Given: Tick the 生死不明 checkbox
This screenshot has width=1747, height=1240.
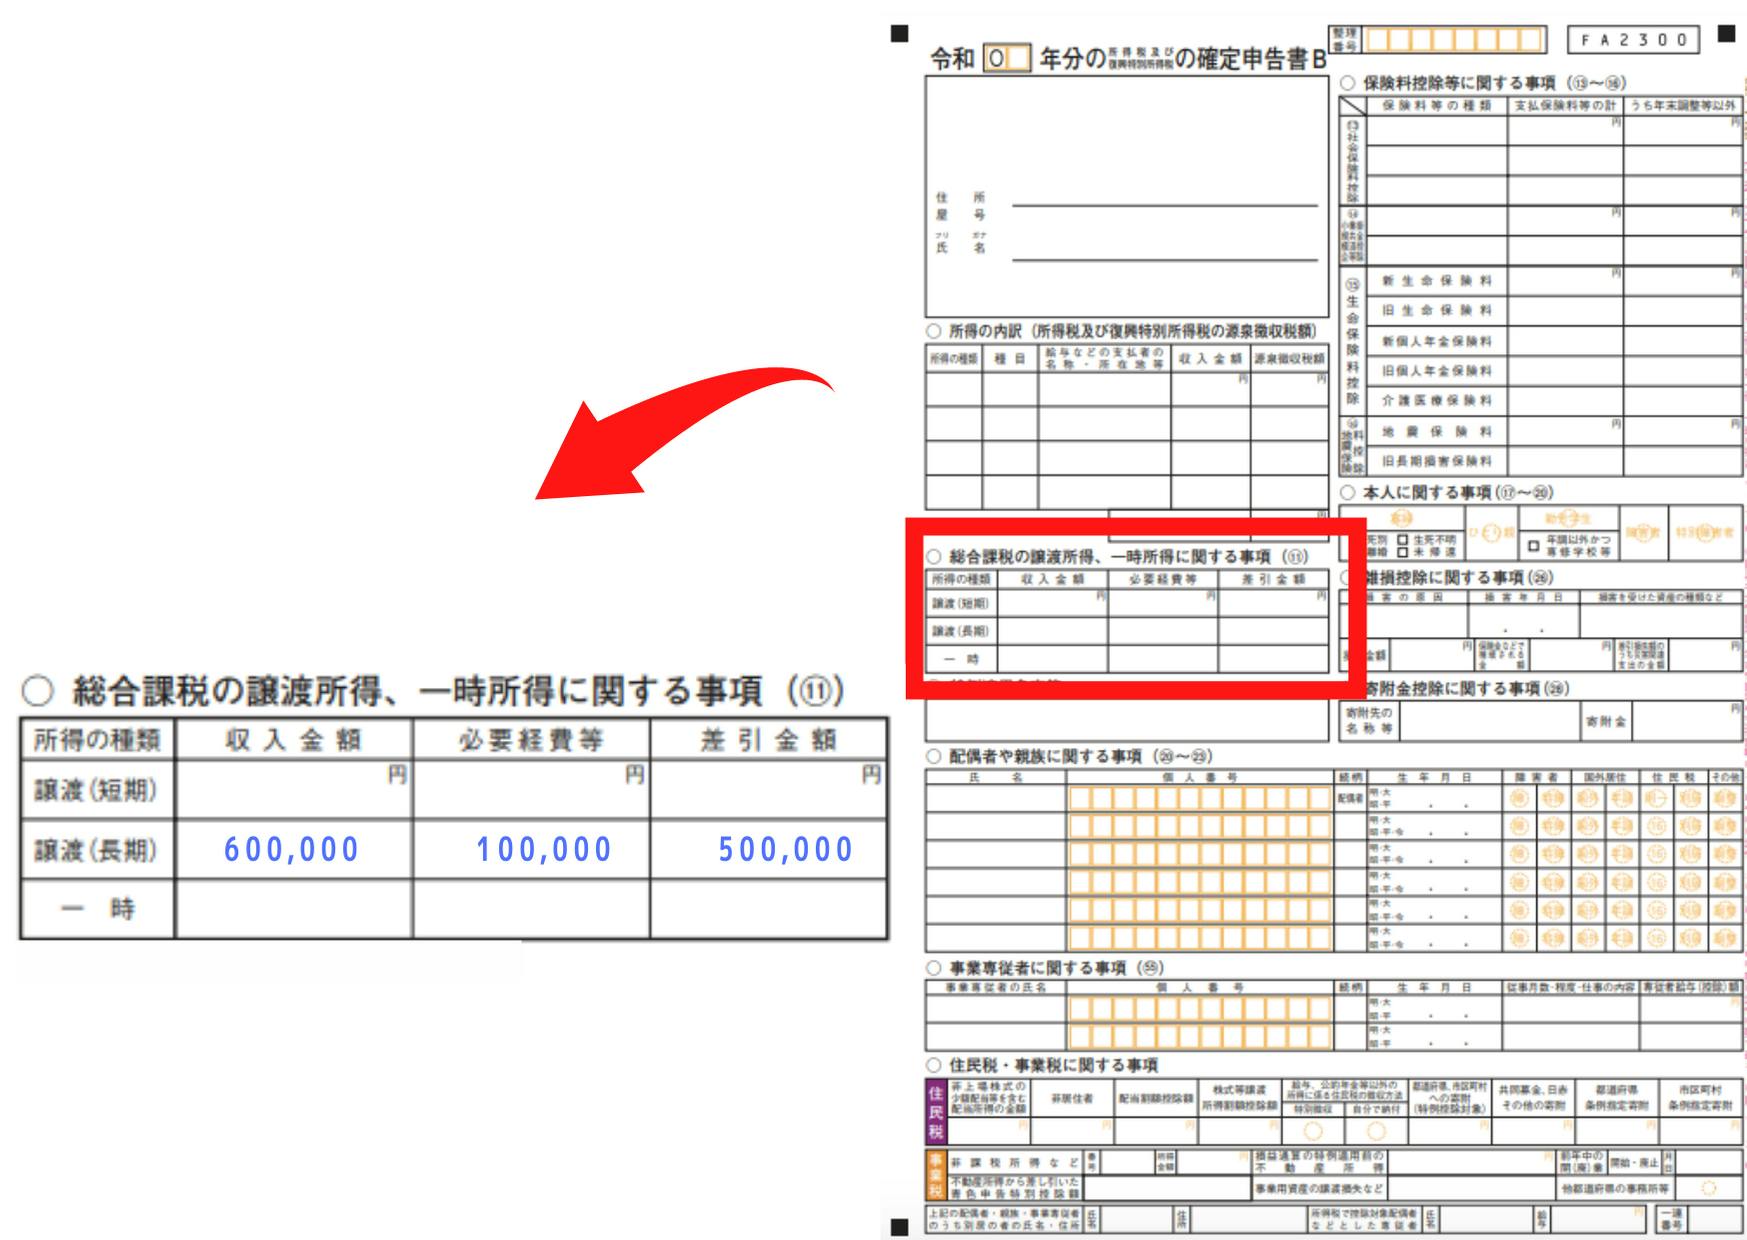Looking at the screenshot, I should click(x=1403, y=540).
